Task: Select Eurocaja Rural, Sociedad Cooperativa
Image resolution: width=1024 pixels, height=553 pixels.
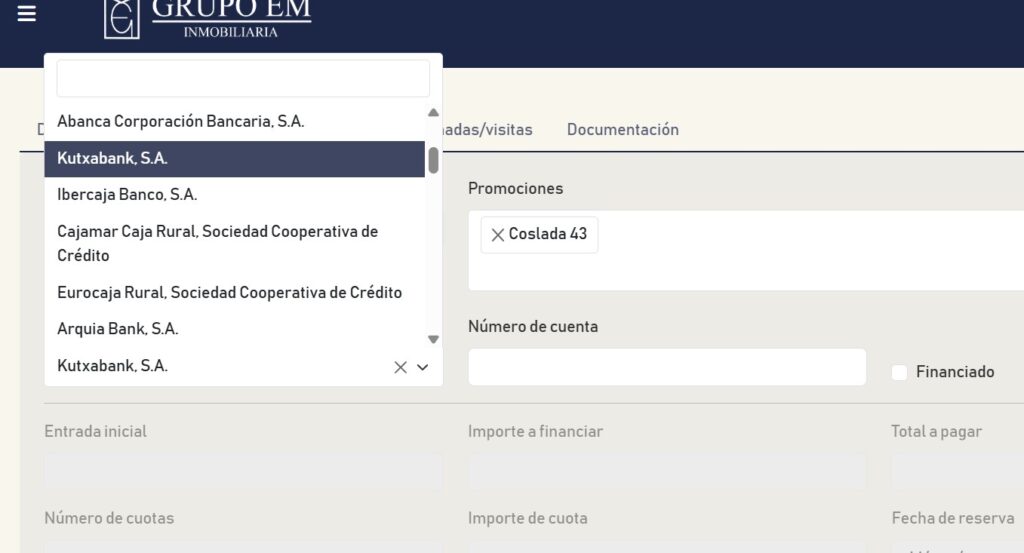Action: pyautogui.click(x=234, y=292)
